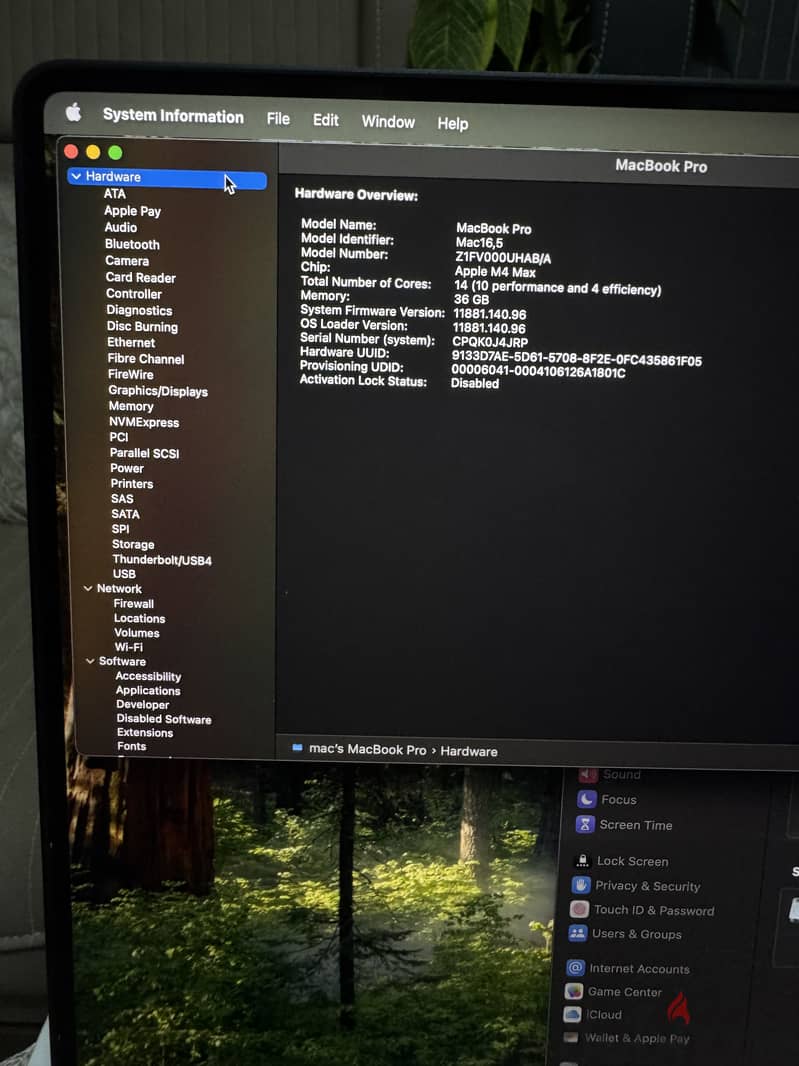
Task: Select Fonts under Software
Action: point(132,746)
